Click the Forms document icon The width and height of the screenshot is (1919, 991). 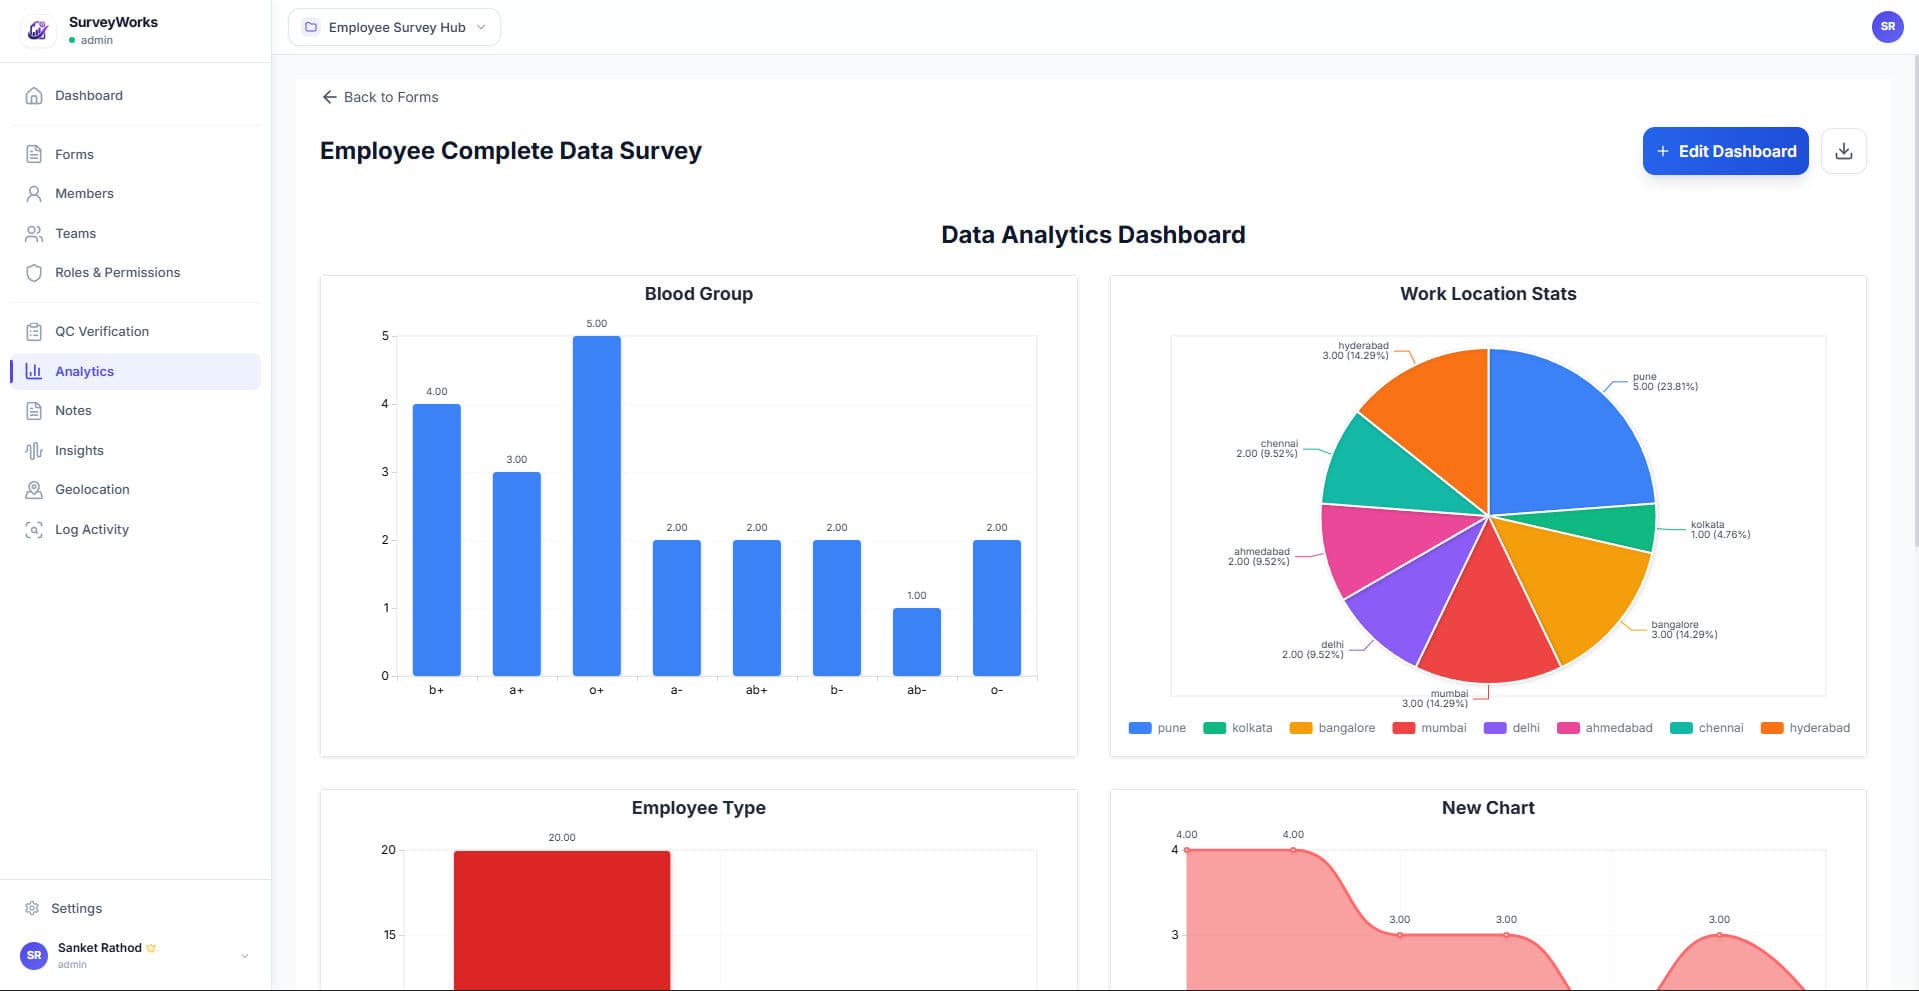point(34,154)
